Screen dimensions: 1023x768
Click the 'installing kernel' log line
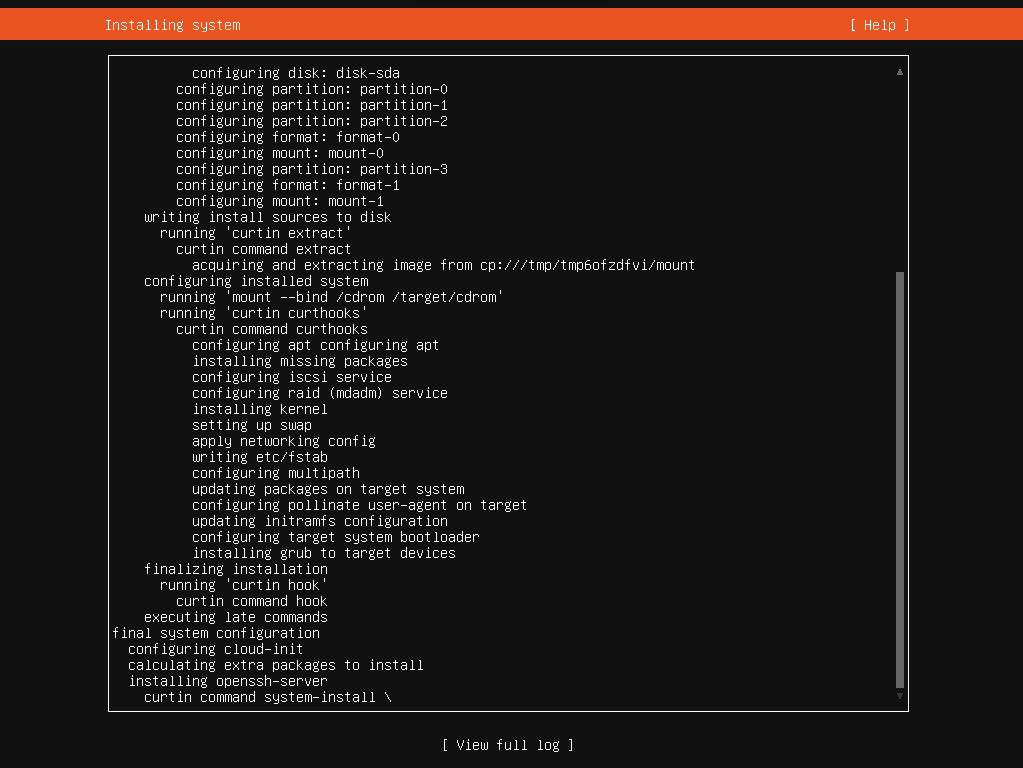pyautogui.click(x=260, y=409)
